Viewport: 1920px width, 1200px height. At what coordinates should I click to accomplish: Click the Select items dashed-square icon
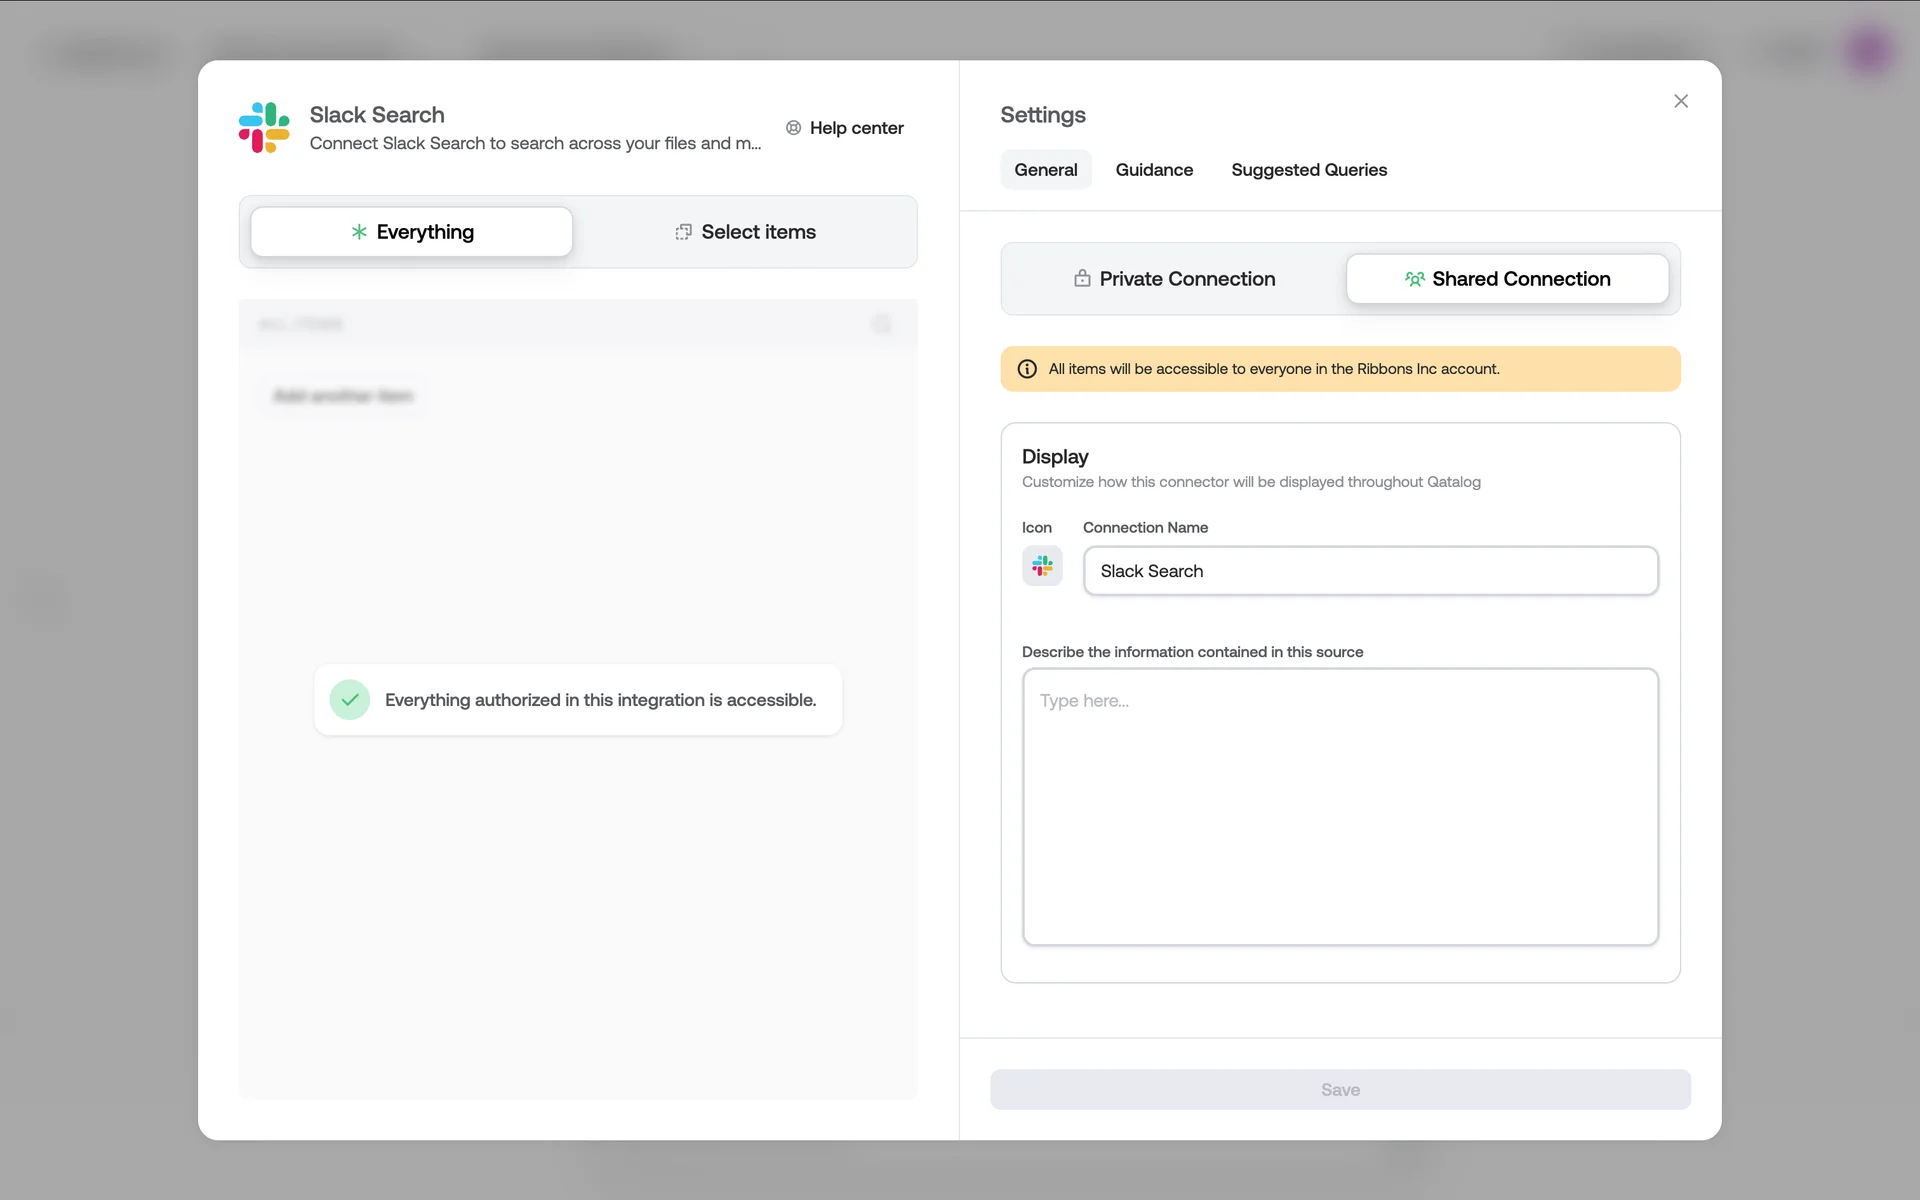[683, 232]
